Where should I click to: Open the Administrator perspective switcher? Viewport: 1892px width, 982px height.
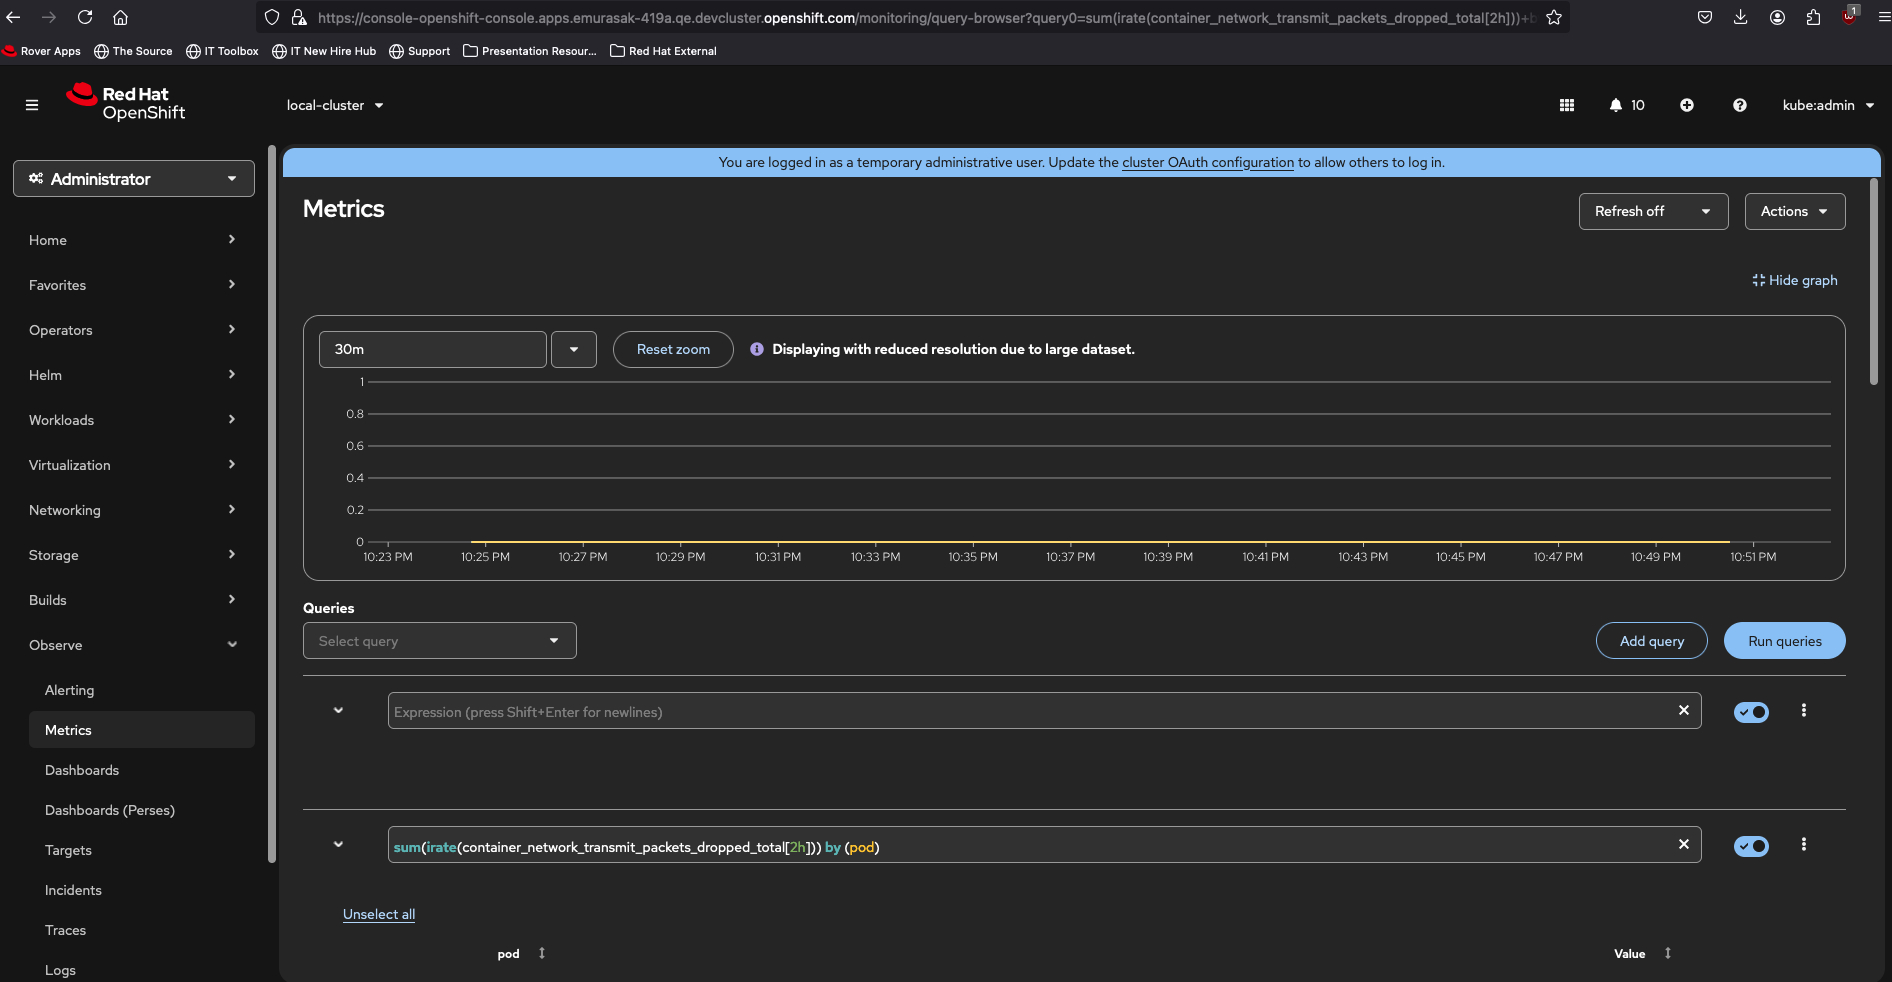[134, 179]
